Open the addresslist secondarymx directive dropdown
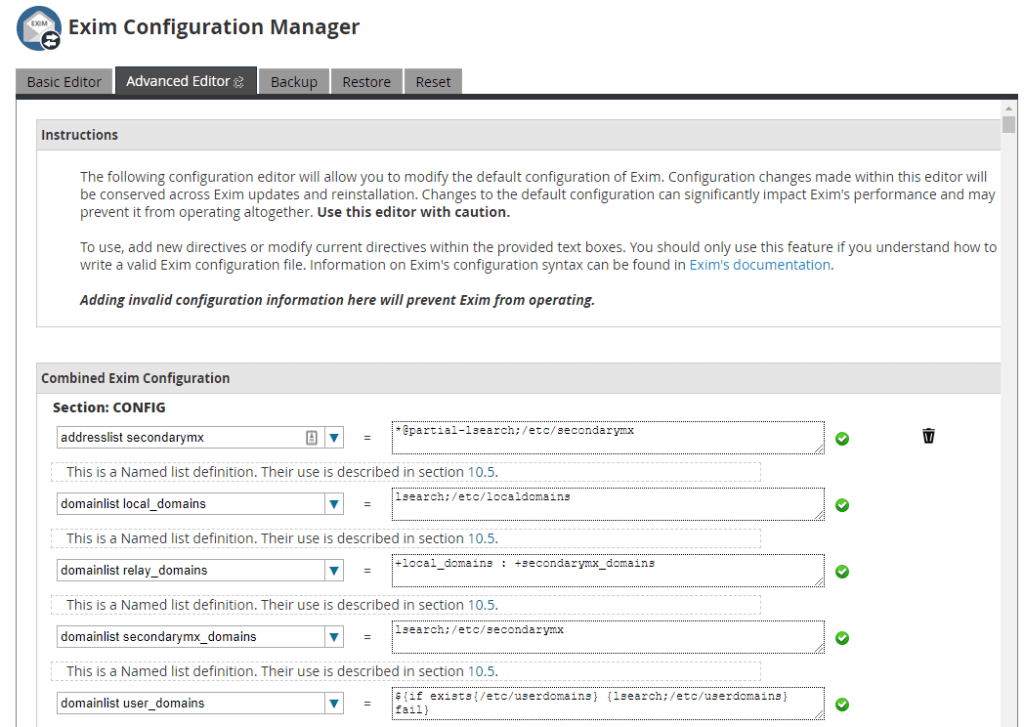Screen dimensions: 1024x727 click(x=334, y=437)
